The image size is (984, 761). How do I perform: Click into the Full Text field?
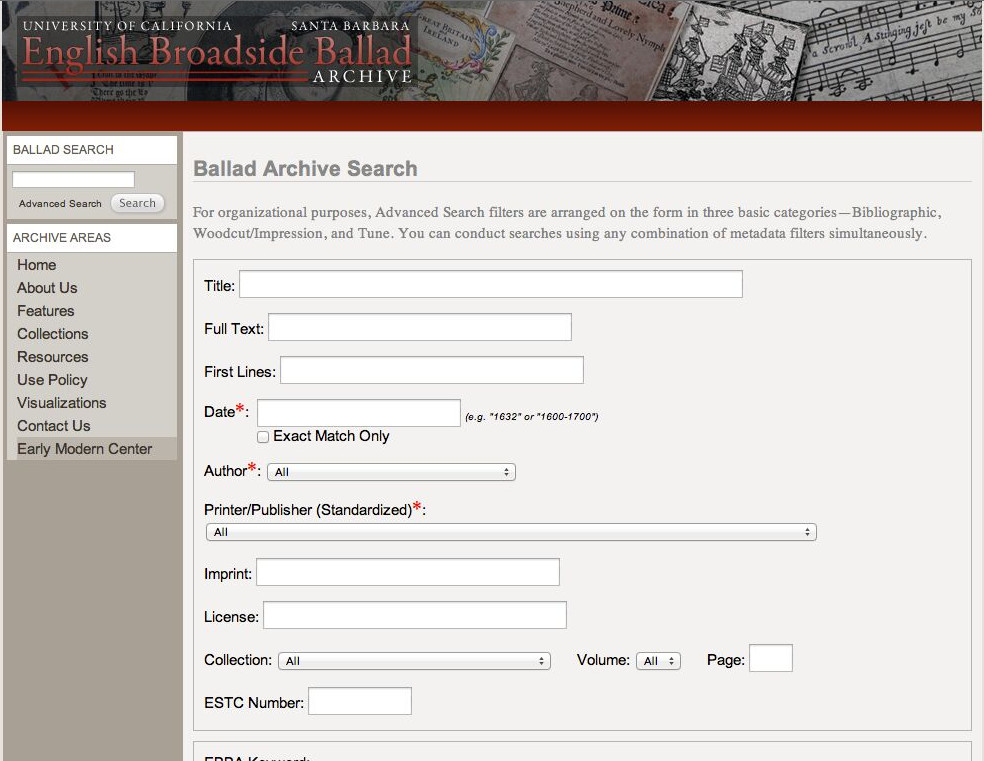click(420, 327)
